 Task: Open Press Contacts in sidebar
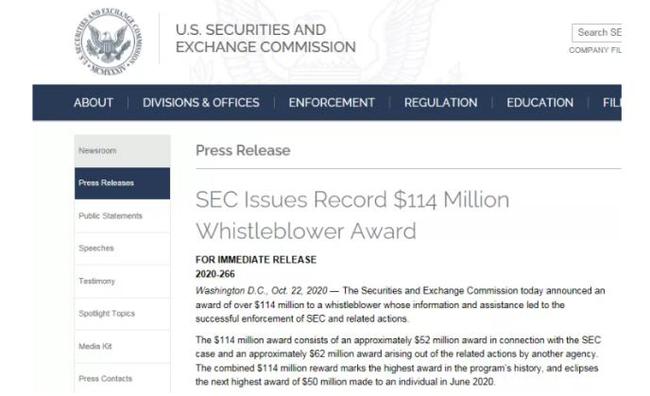click(122, 378)
